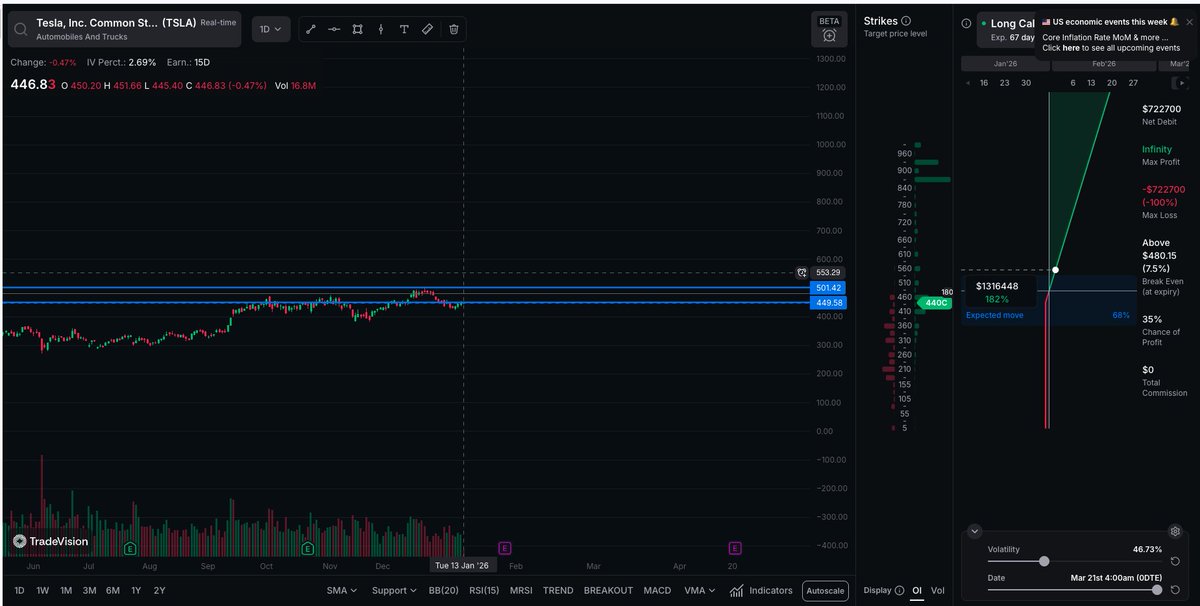Click the ticker search magnifier icon

(21, 29)
